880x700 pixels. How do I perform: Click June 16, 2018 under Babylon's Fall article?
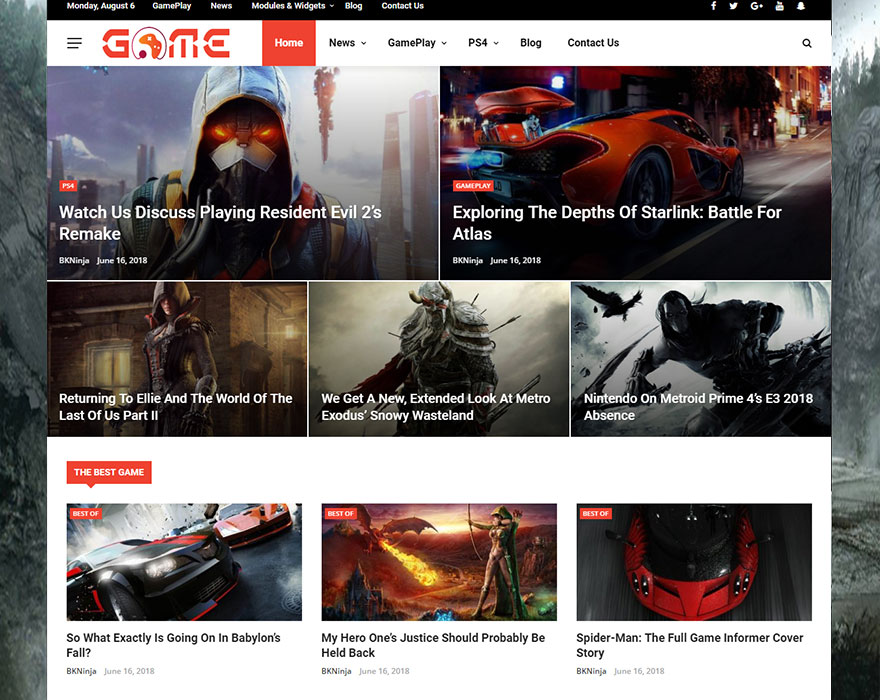(129, 671)
